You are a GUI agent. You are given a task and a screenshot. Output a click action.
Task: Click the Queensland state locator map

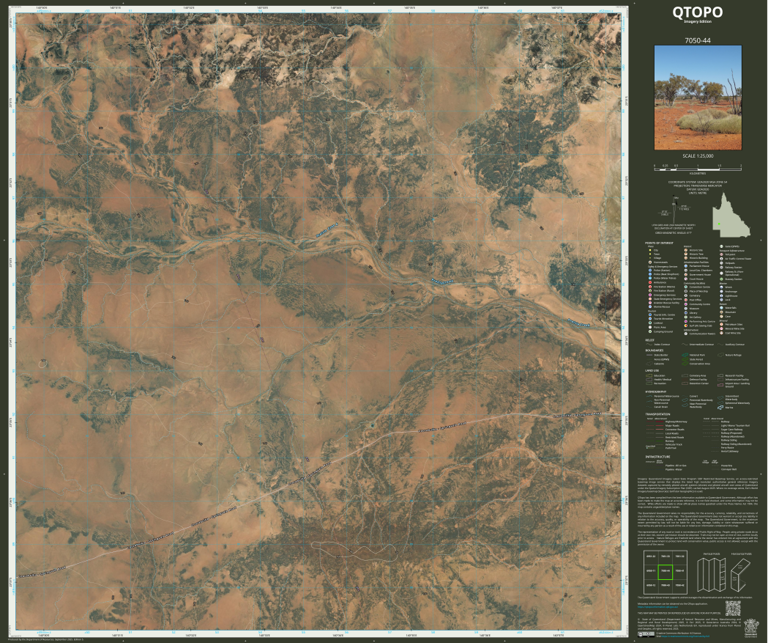730,215
